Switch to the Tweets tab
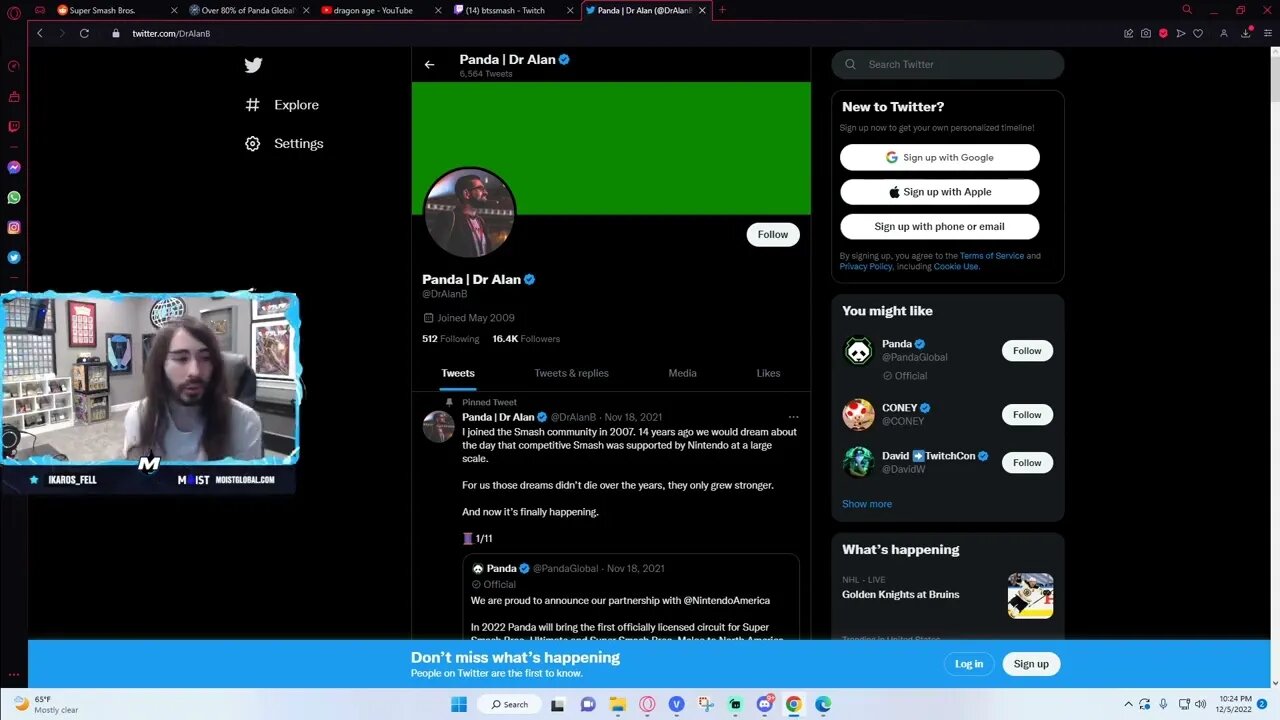The width and height of the screenshot is (1280, 720). pyautogui.click(x=458, y=373)
